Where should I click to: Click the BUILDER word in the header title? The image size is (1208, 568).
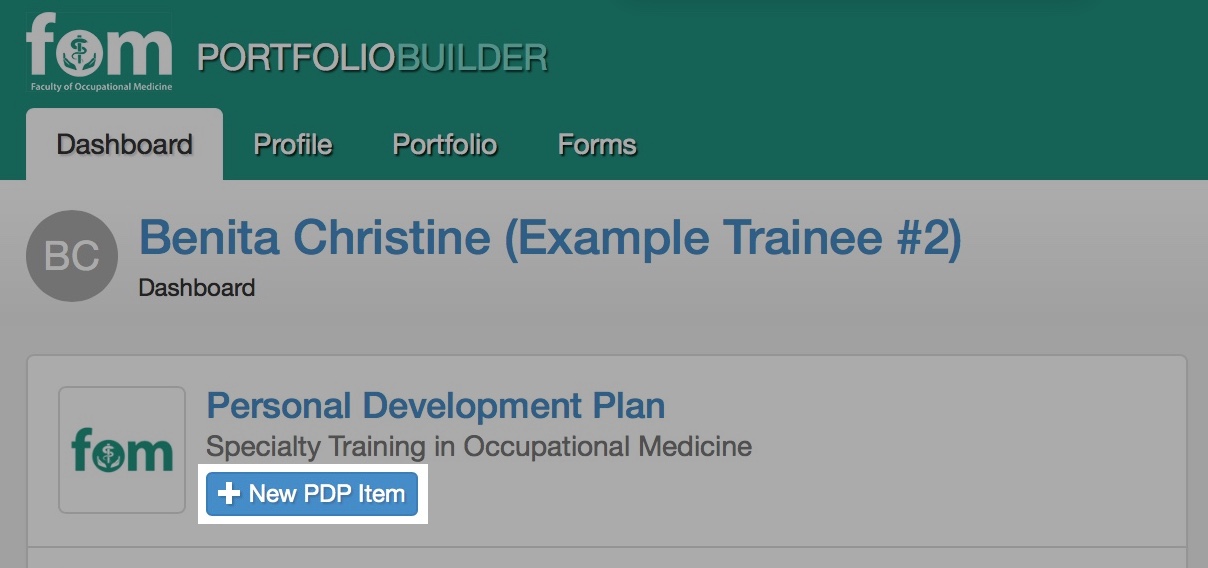coord(472,58)
